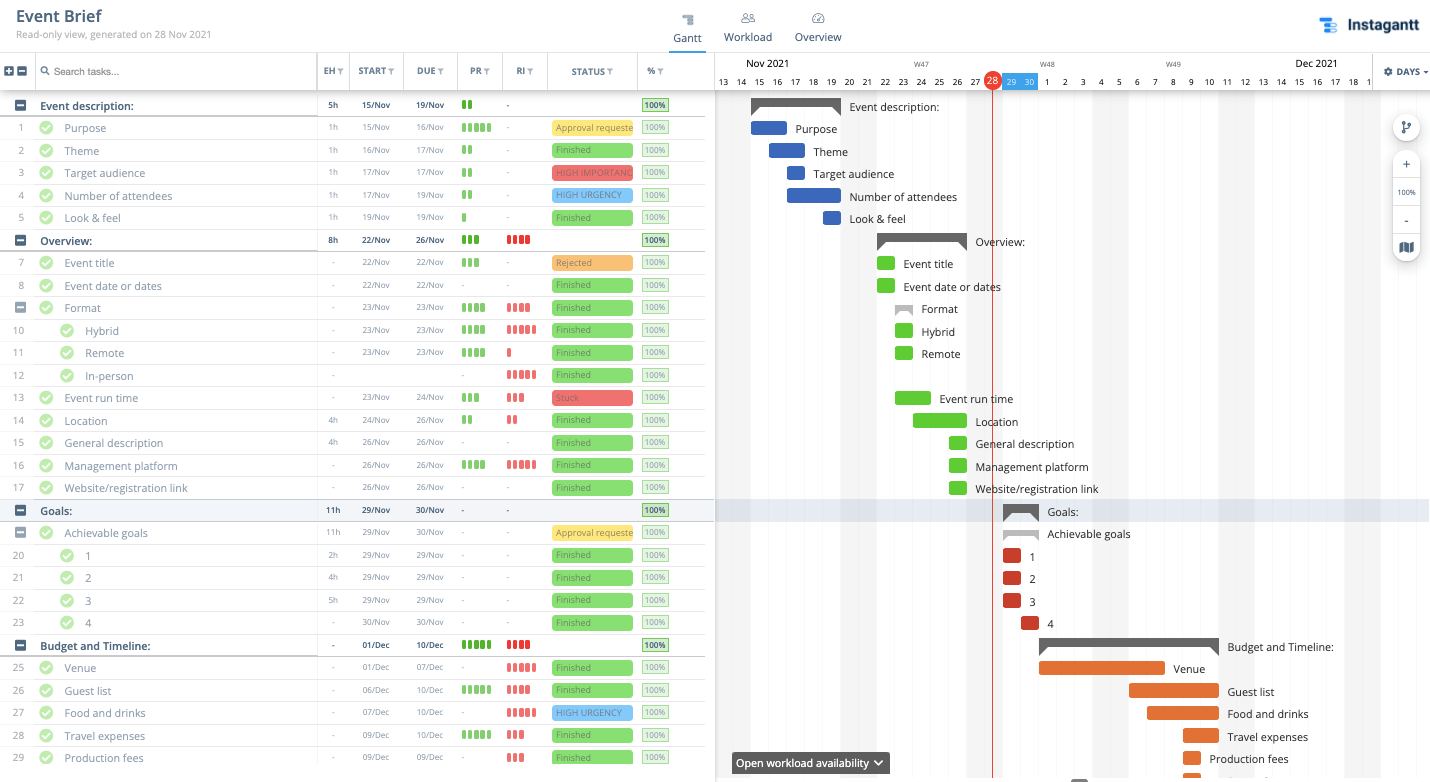Toggle the Hybrid subtask completion check
This screenshot has height=782, width=1430.
click(66, 331)
